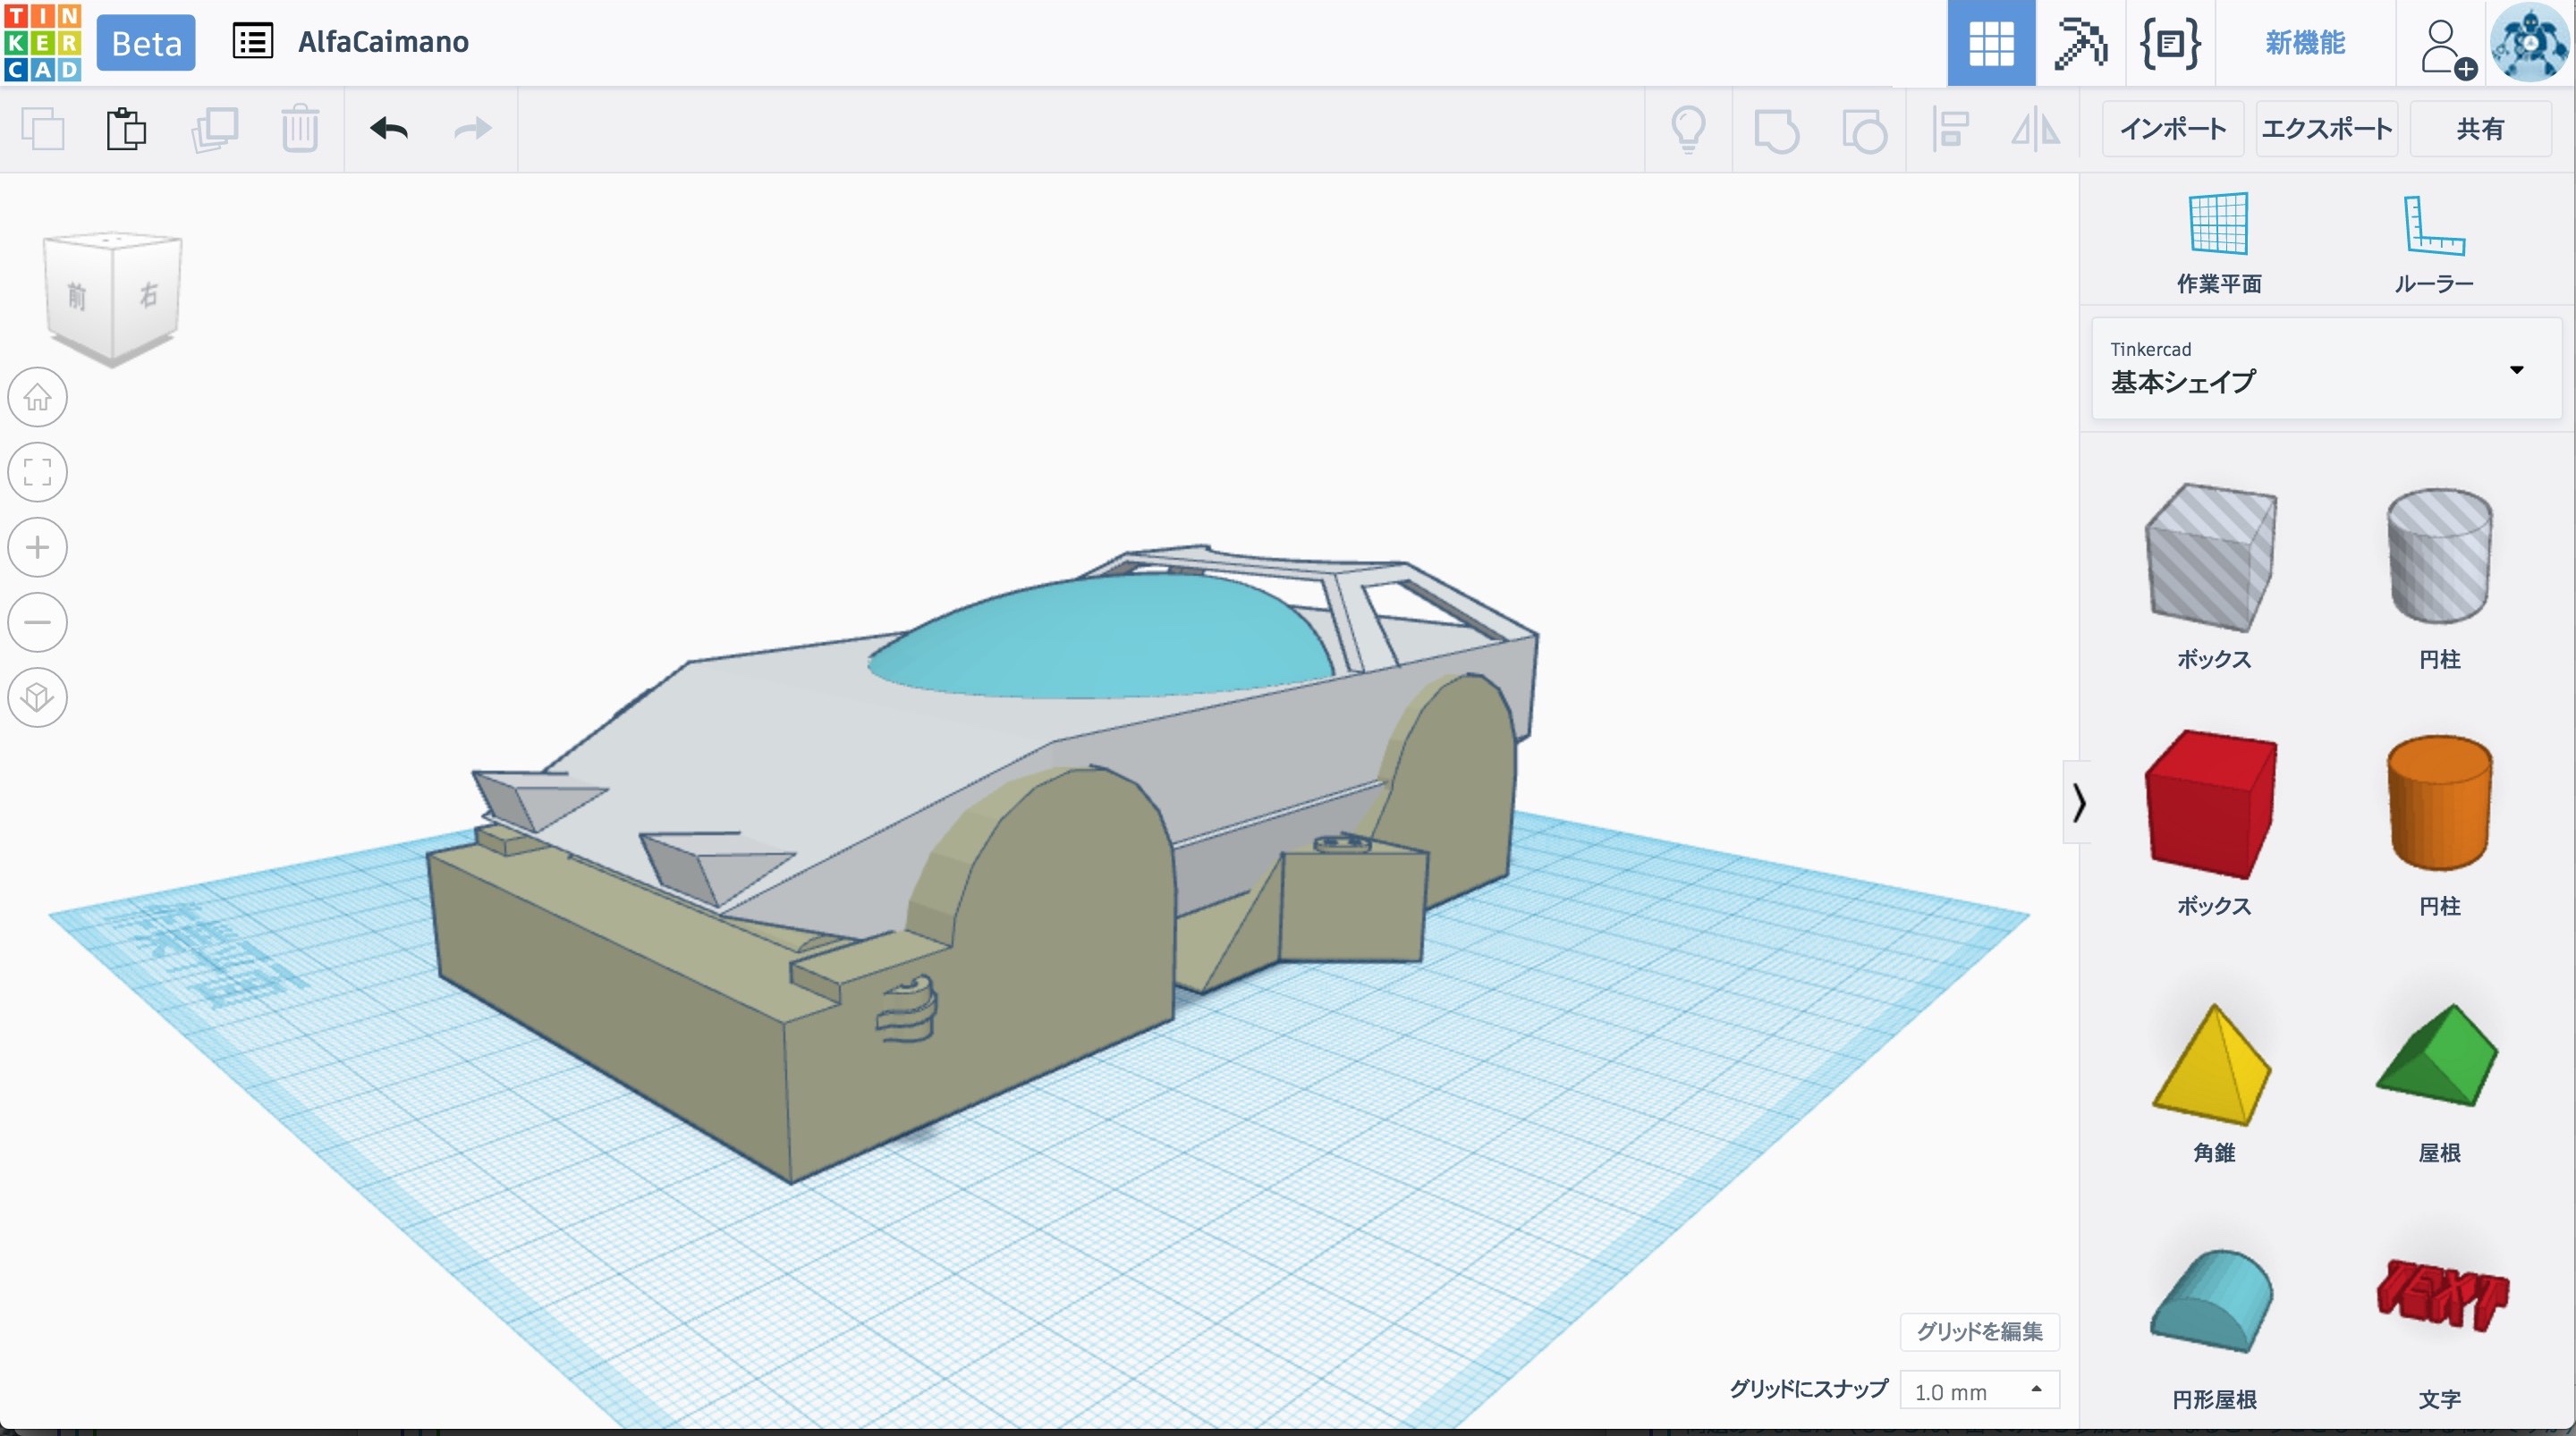Toggle the orthographic perspective view cube icon
The width and height of the screenshot is (2576, 1436).
[38, 697]
